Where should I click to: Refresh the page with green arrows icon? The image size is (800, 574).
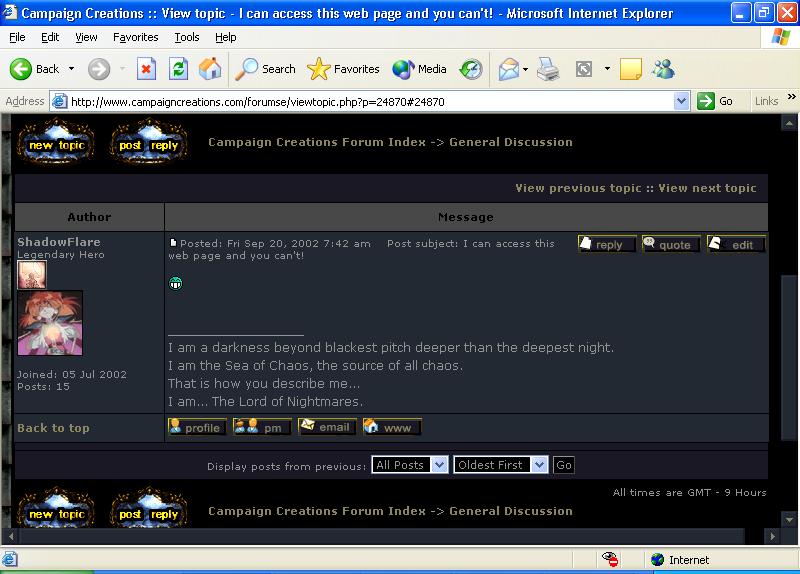coord(179,69)
